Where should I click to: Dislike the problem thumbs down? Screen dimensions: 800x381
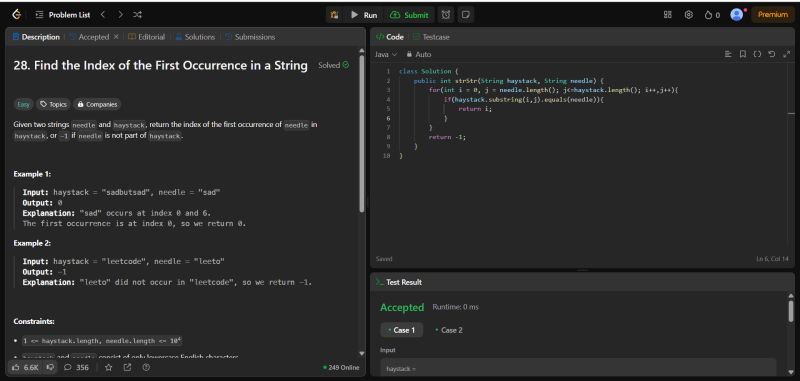pos(49,367)
